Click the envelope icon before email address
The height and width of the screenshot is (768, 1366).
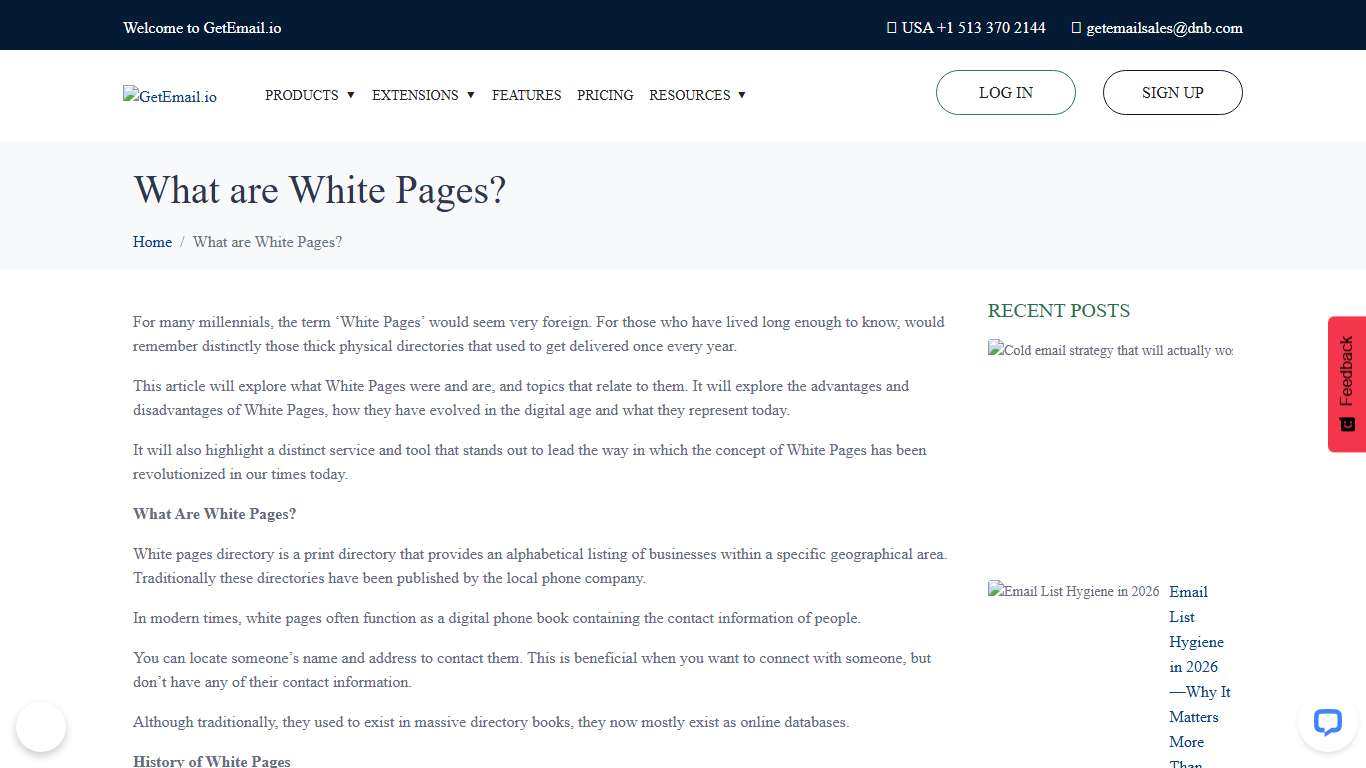pyautogui.click(x=1075, y=27)
